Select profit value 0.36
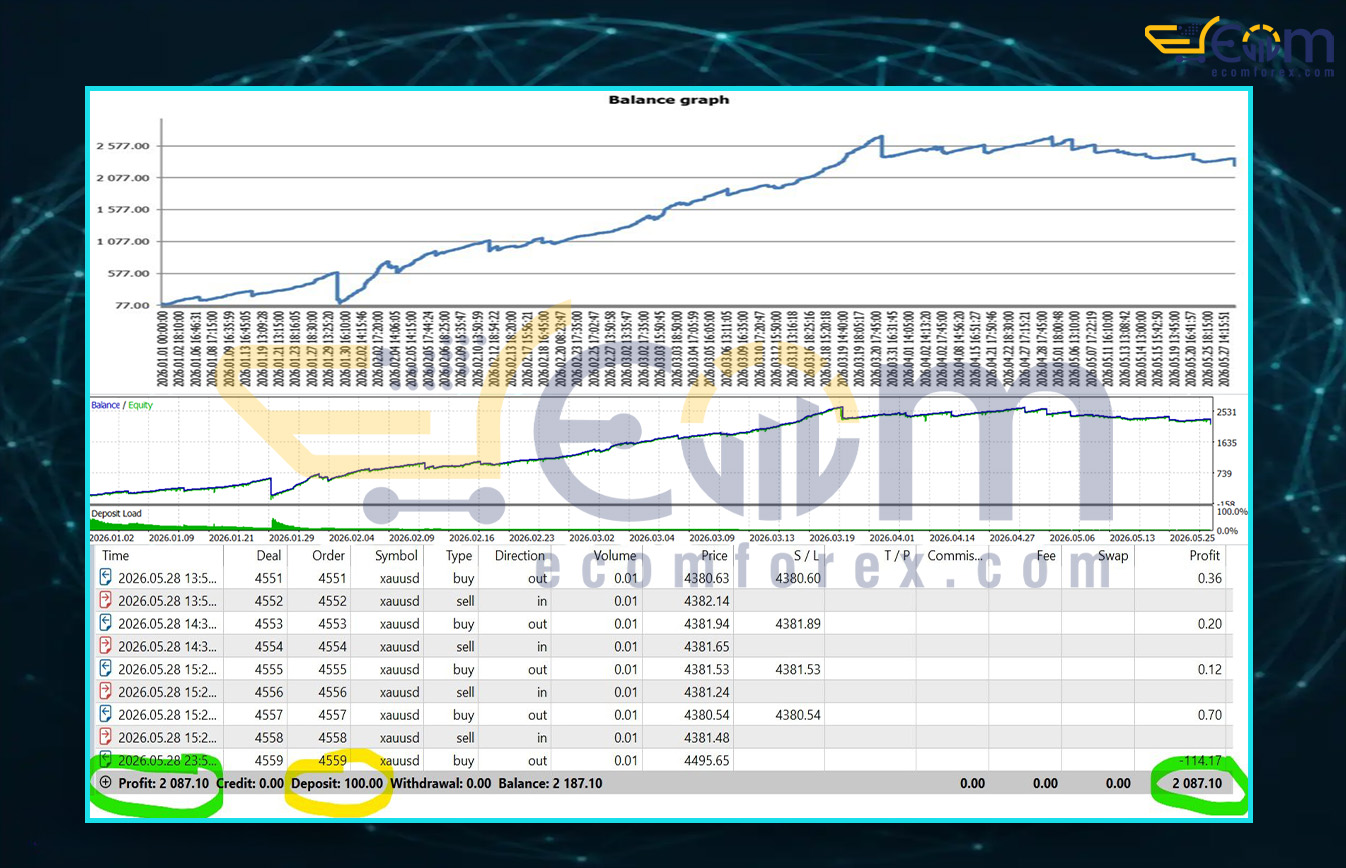The width and height of the screenshot is (1346, 868). pyautogui.click(x=1209, y=578)
